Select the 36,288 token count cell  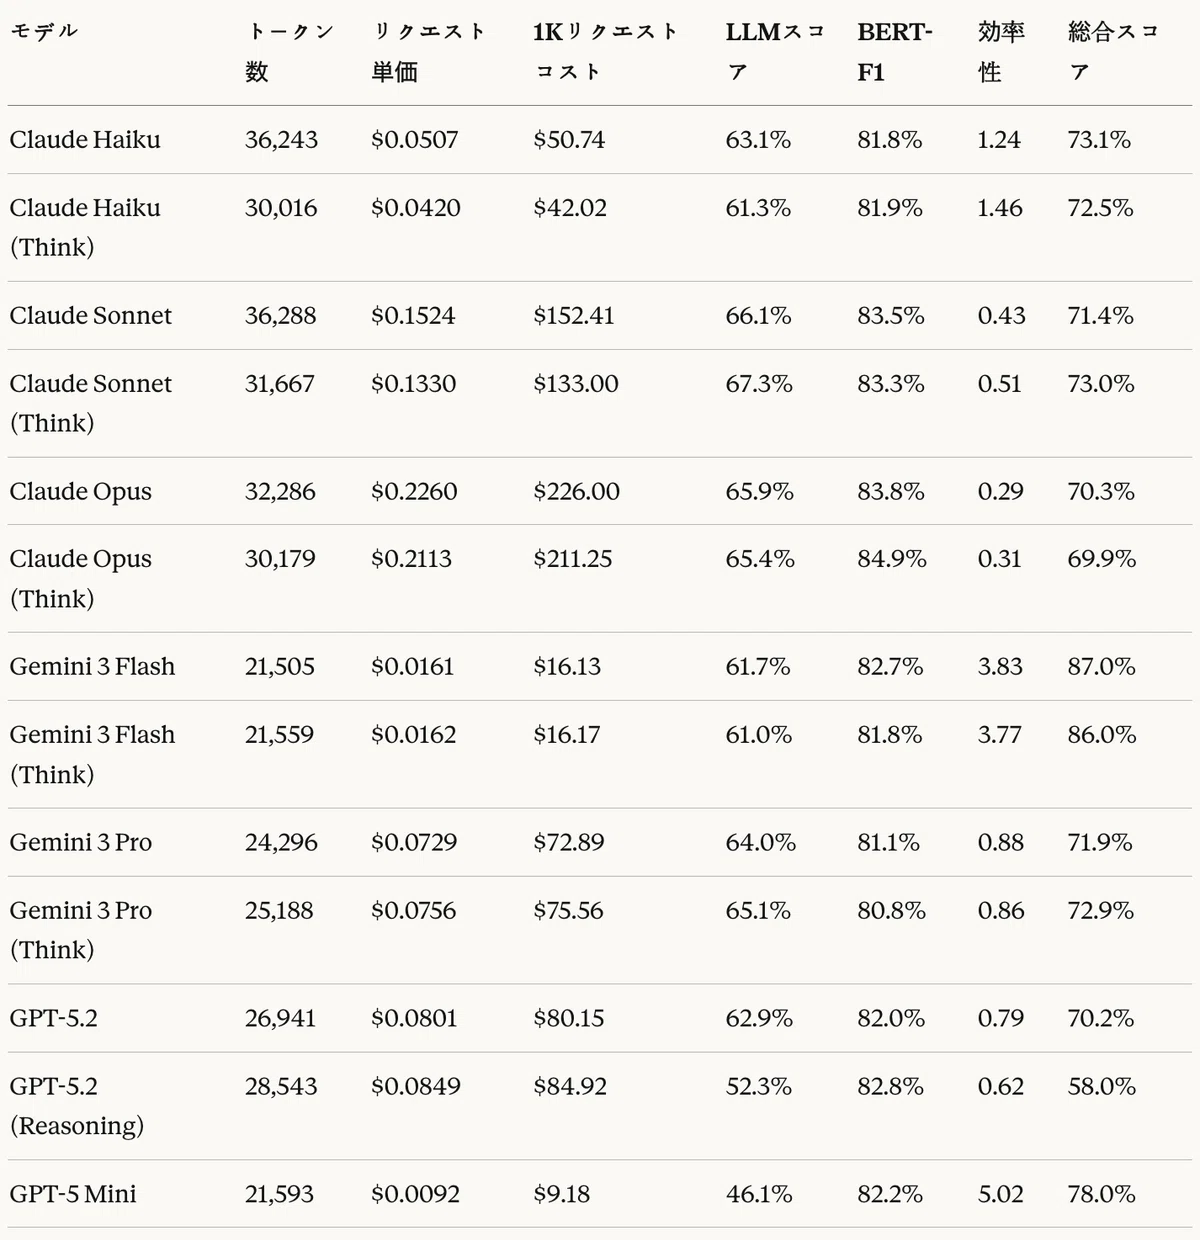point(280,316)
